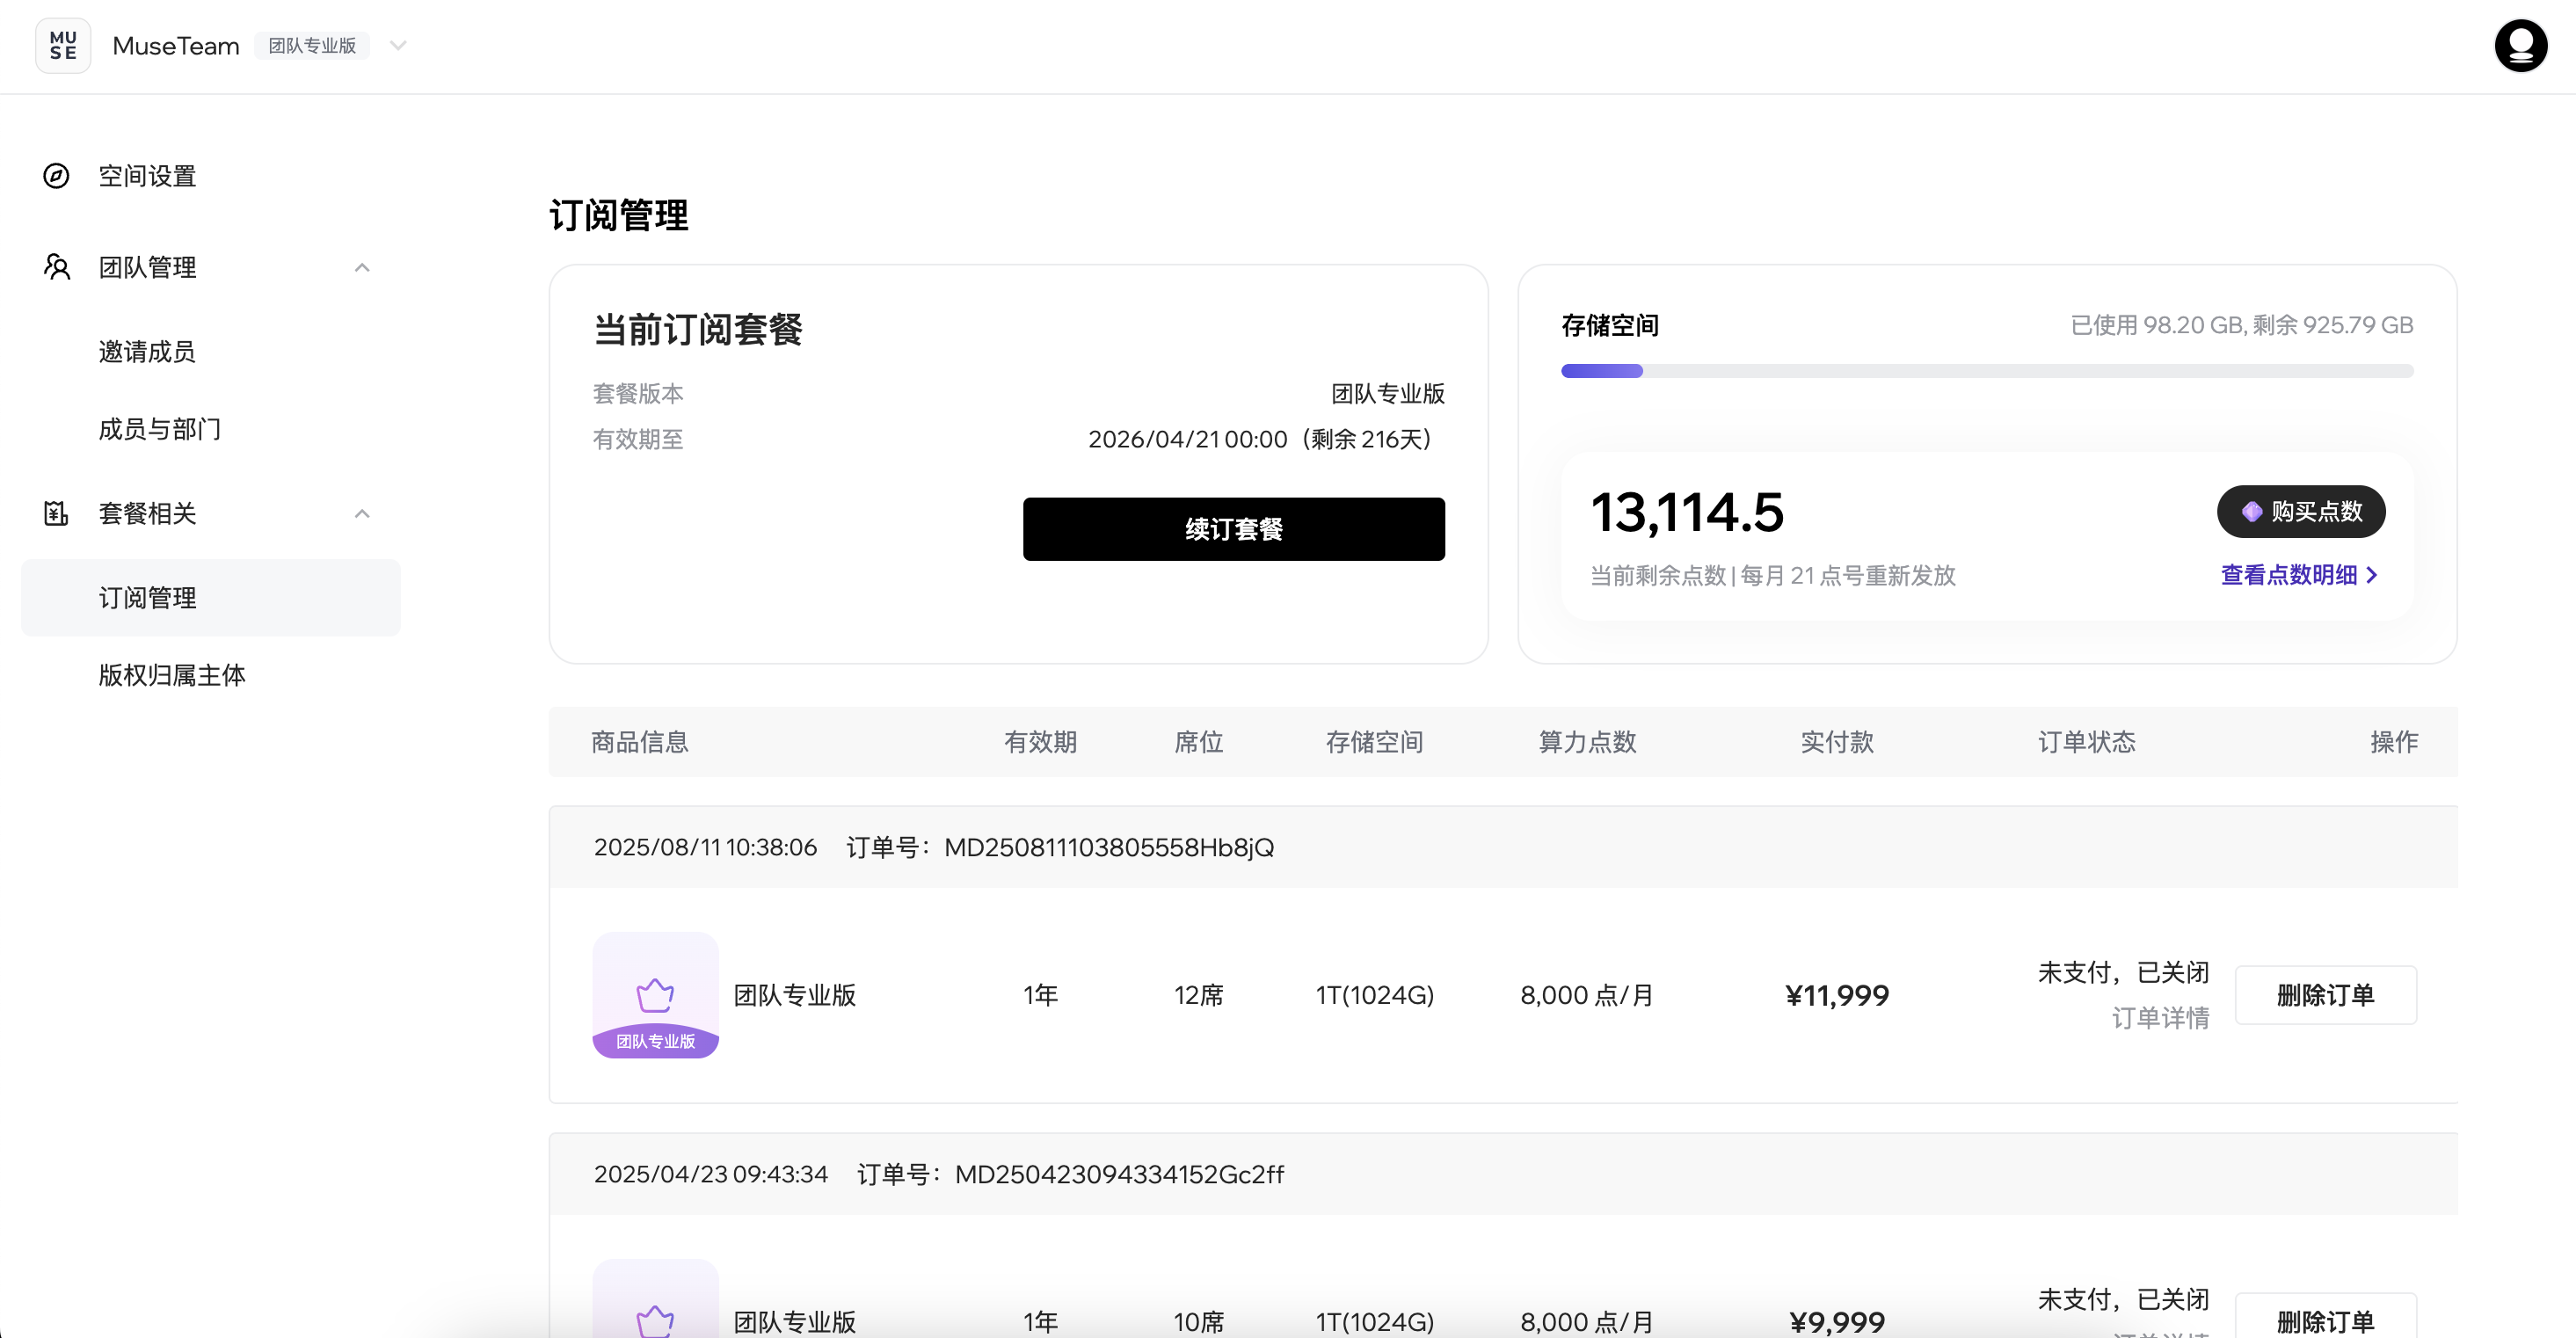
Task: Click the arrow next to 查看点数明细
Action: [x=2371, y=575]
